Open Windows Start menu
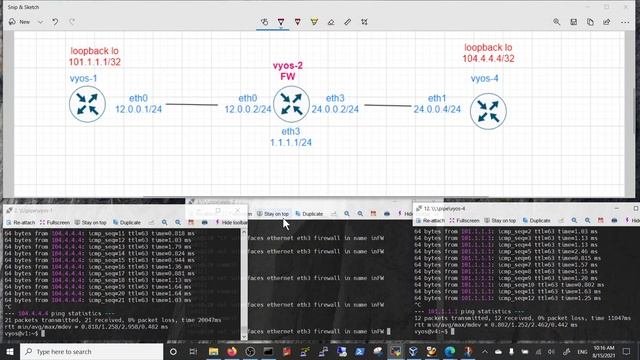This screenshot has height=360, width=640. point(10,351)
